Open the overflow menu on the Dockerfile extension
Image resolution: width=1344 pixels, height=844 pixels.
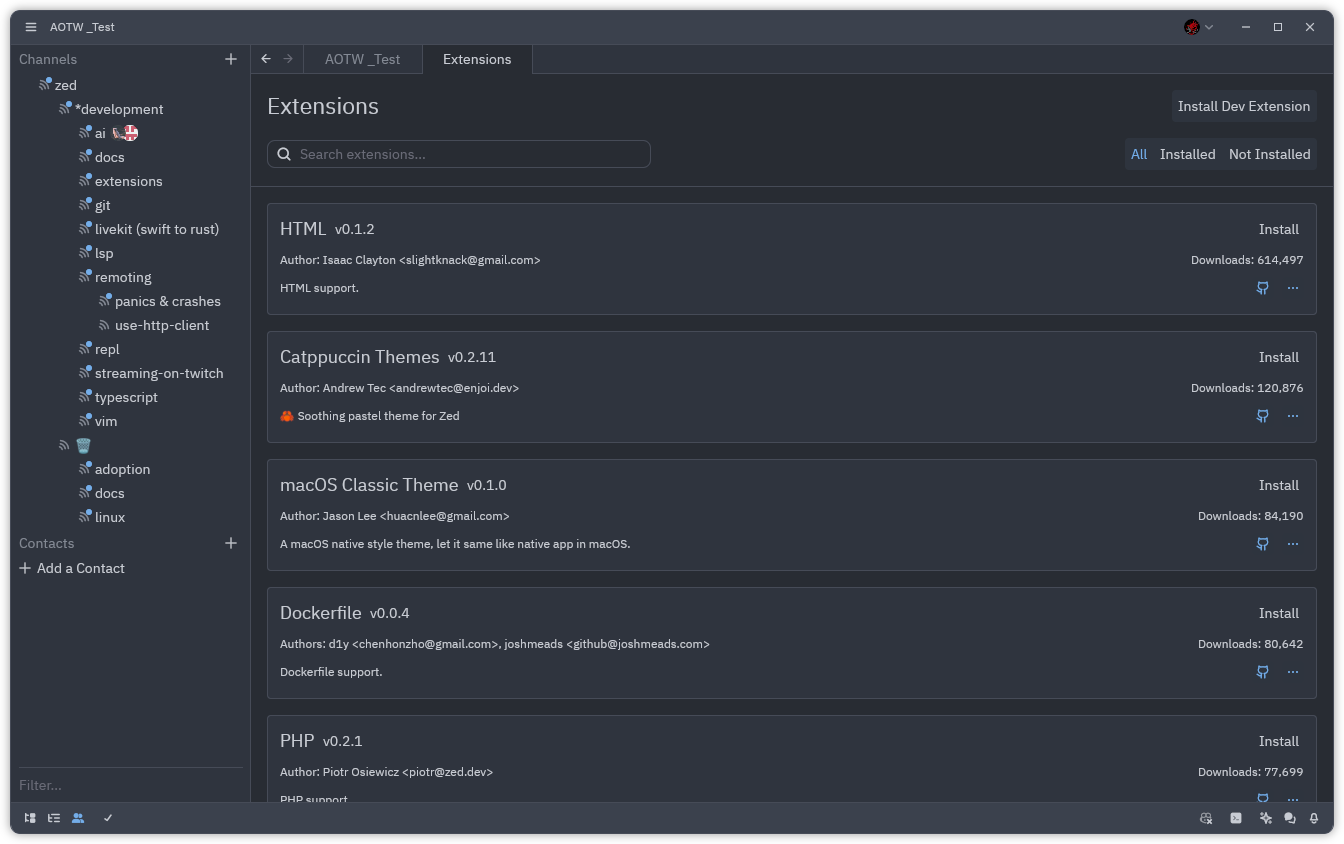point(1293,672)
